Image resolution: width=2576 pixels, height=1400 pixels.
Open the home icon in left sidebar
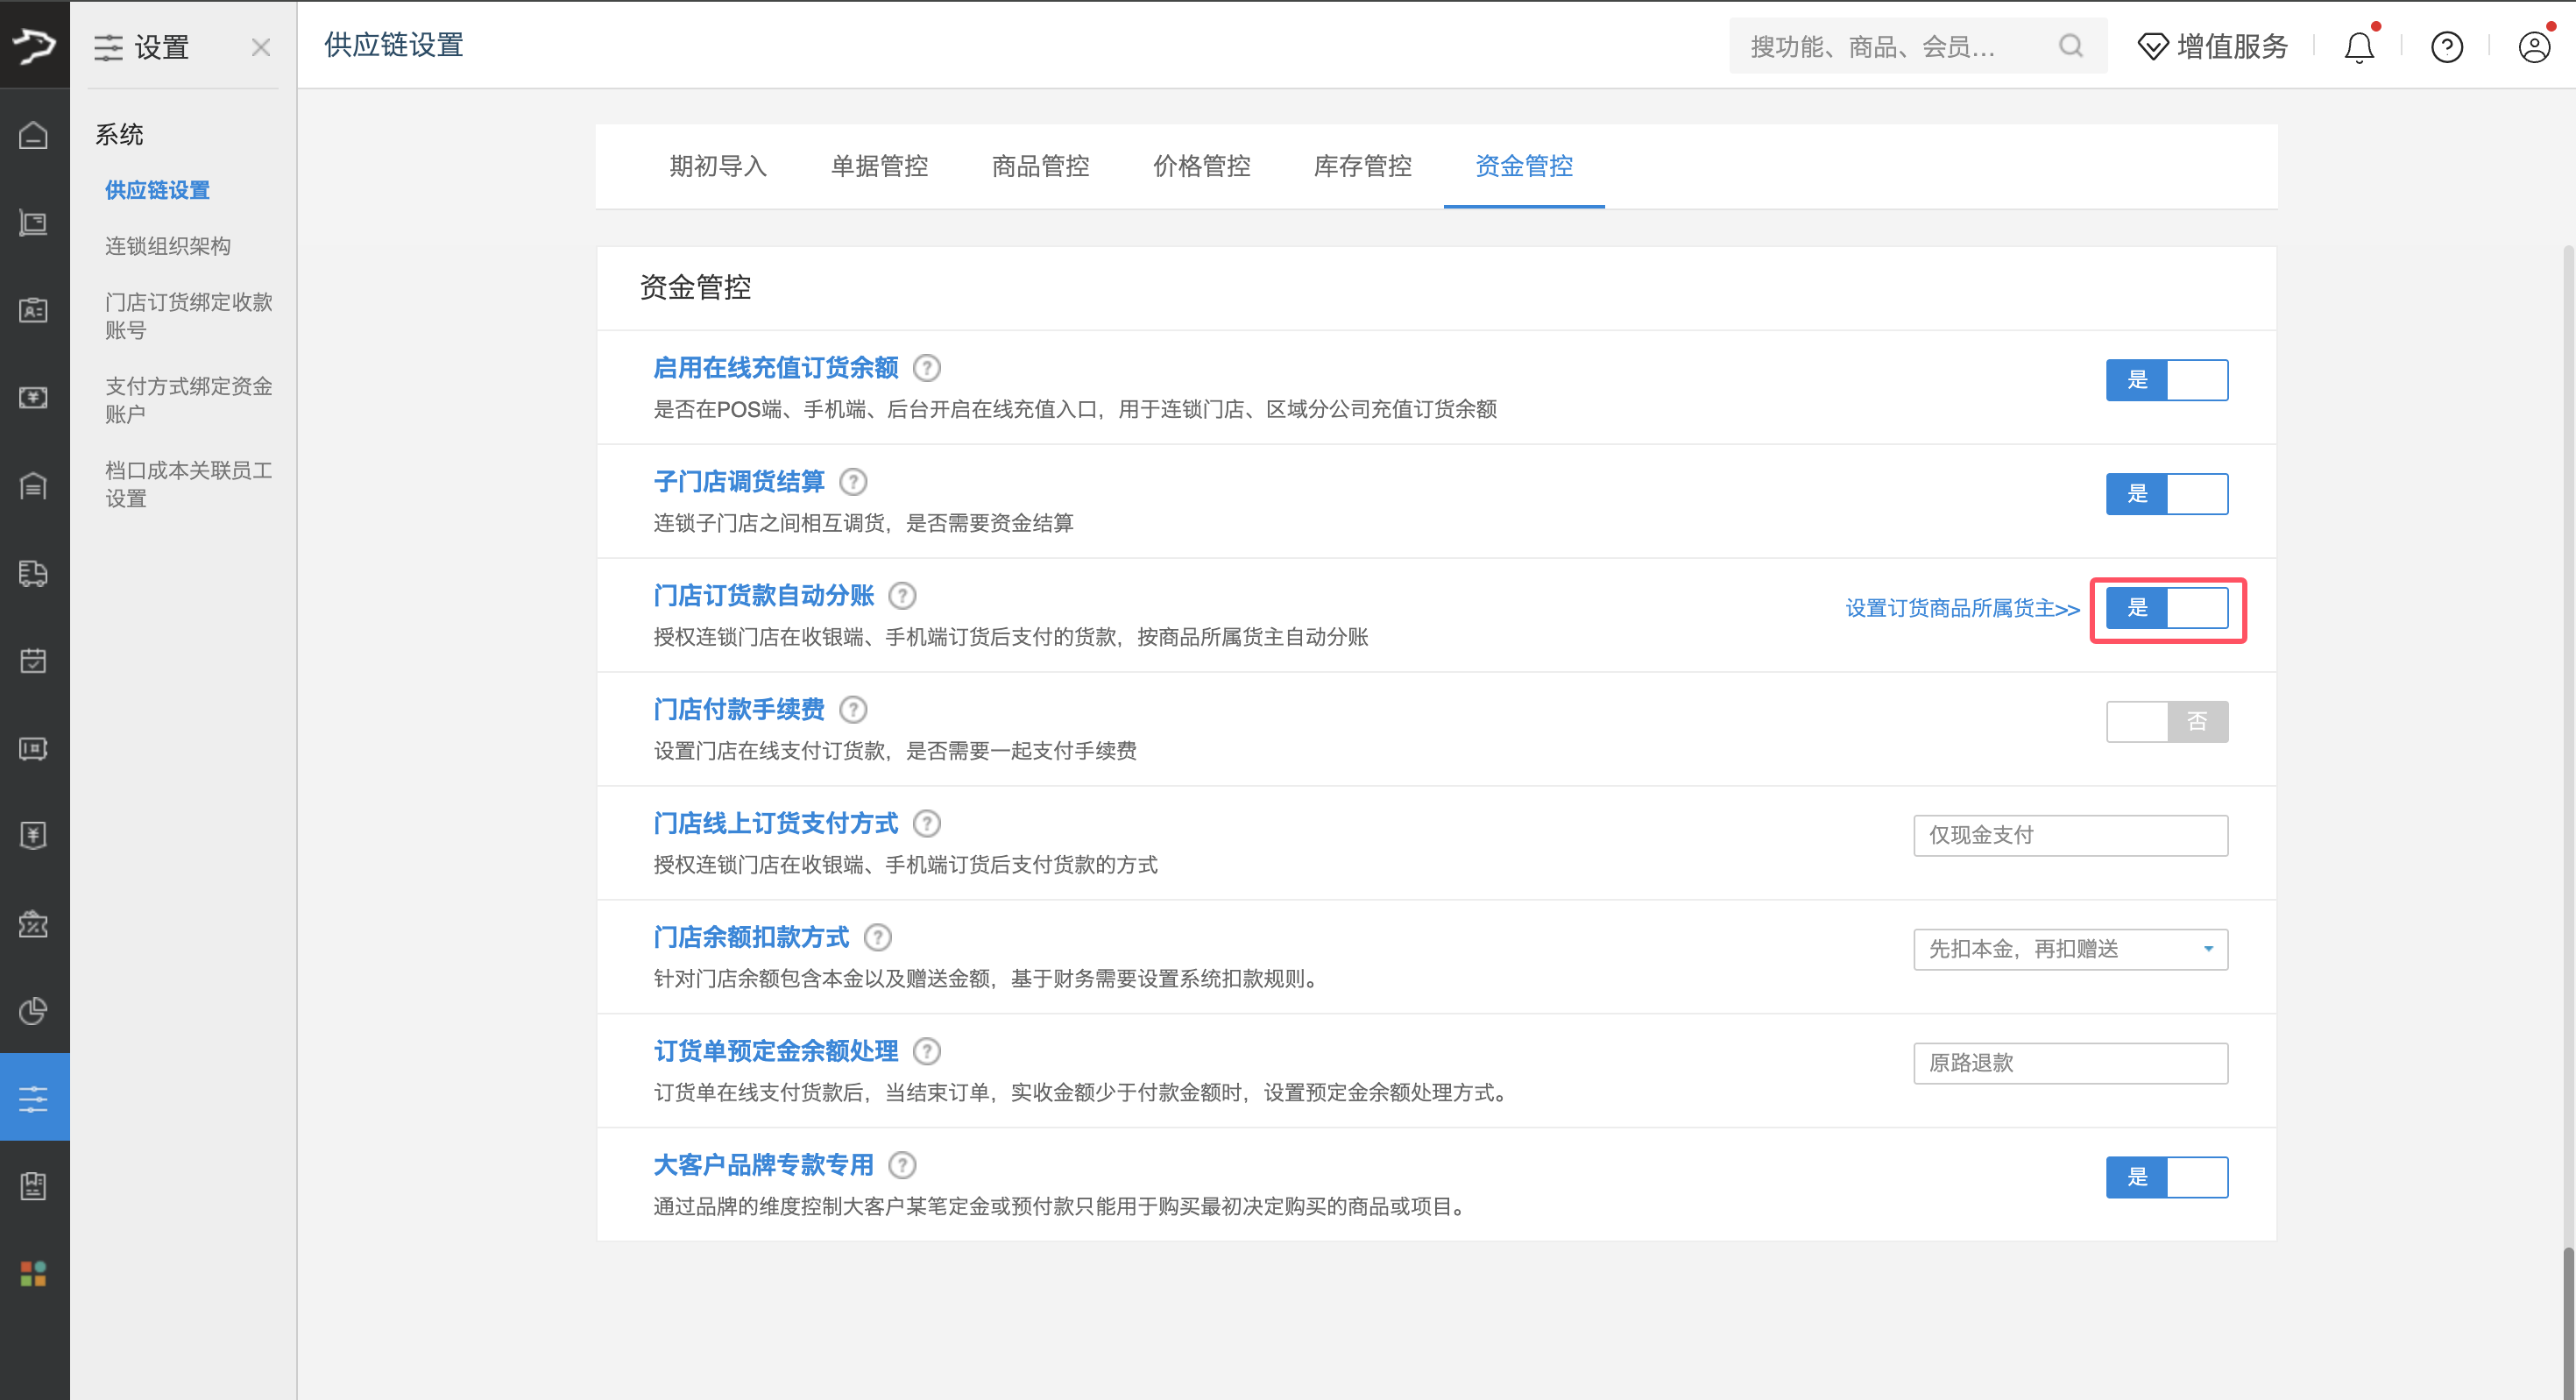tap(34, 135)
